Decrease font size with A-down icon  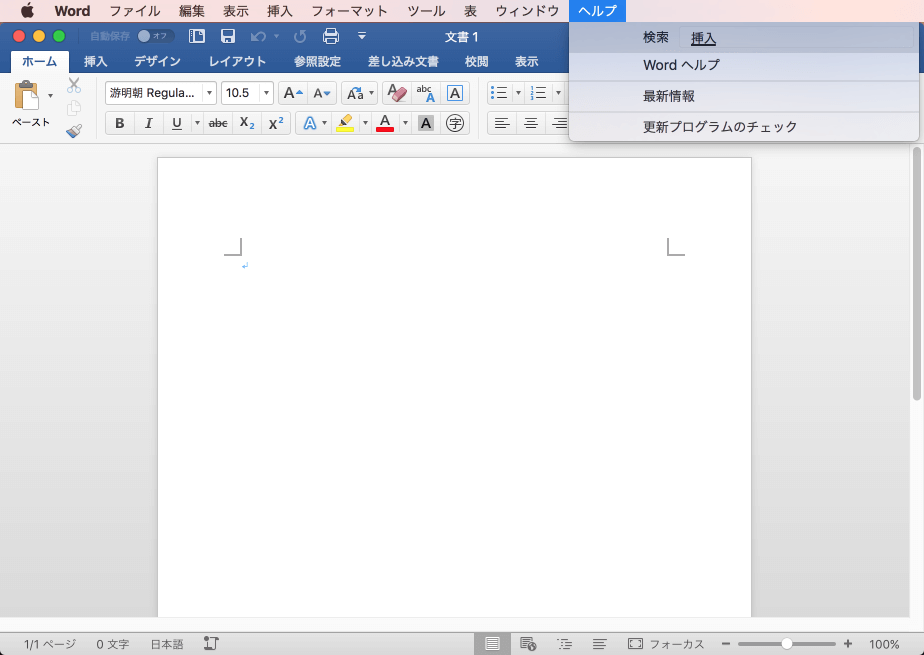tap(322, 93)
